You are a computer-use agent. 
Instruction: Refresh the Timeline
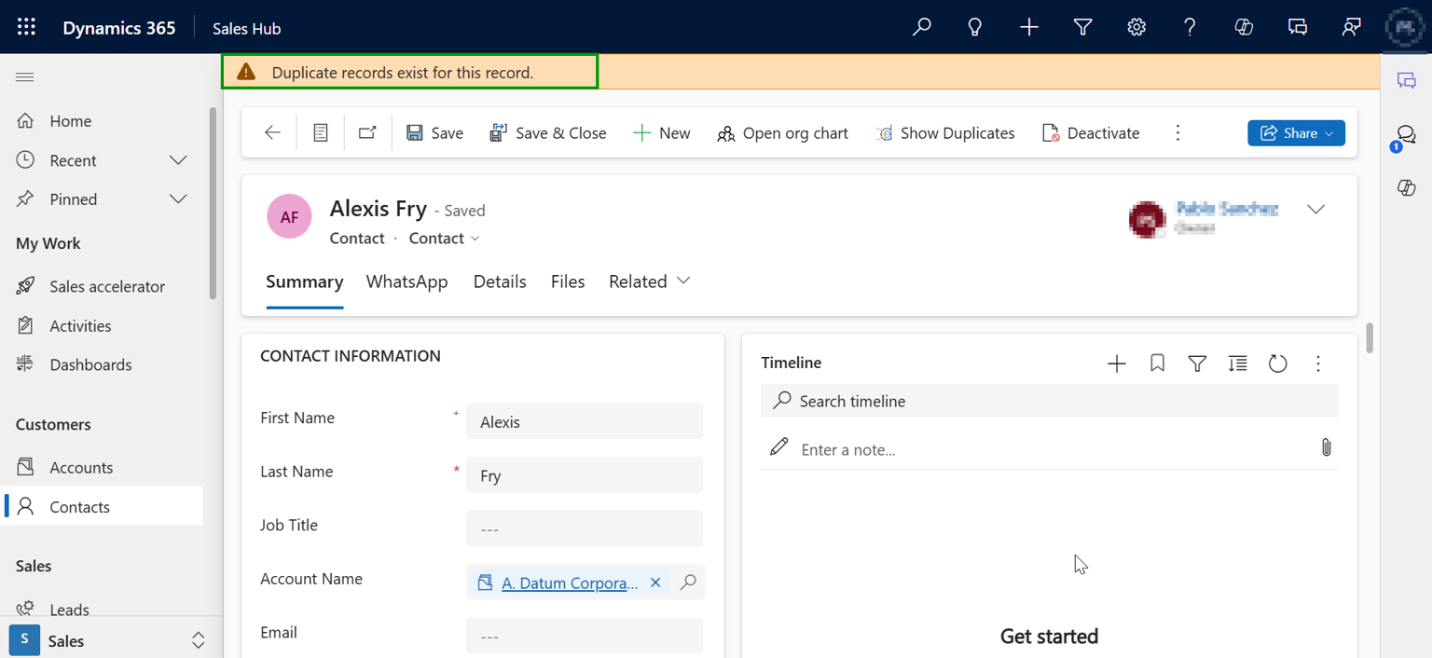(x=1278, y=363)
